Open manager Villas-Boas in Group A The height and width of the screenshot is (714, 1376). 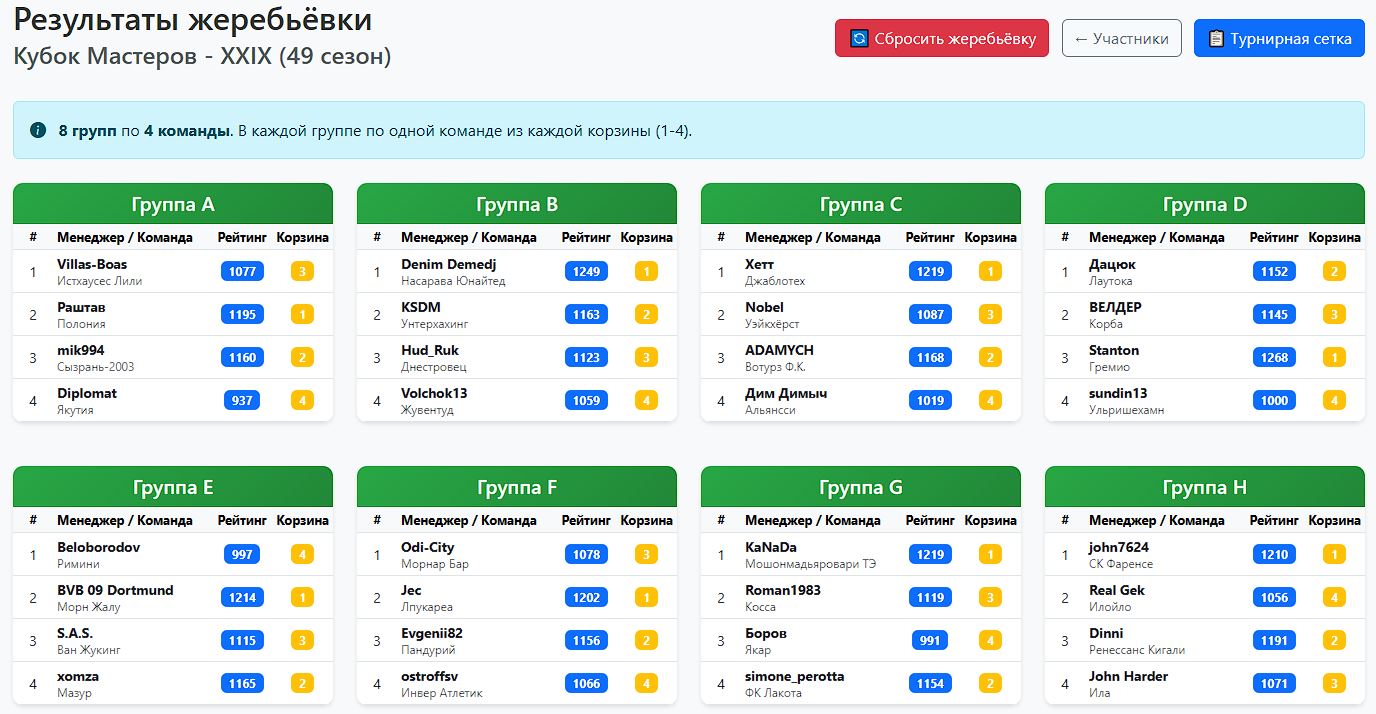tap(92, 264)
